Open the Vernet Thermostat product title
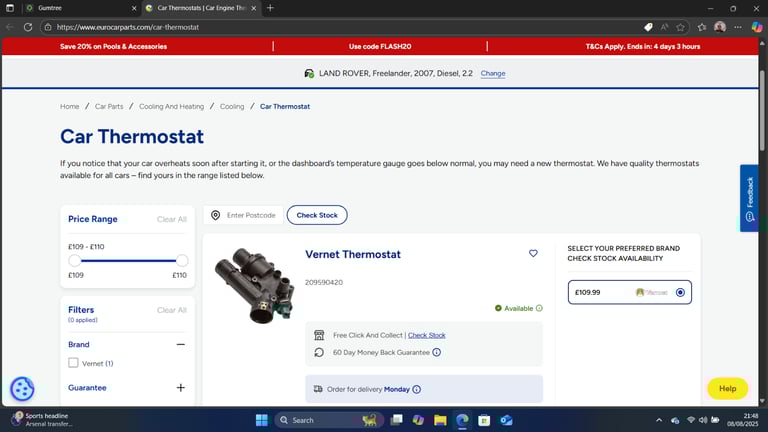The image size is (768, 432). pos(353,254)
